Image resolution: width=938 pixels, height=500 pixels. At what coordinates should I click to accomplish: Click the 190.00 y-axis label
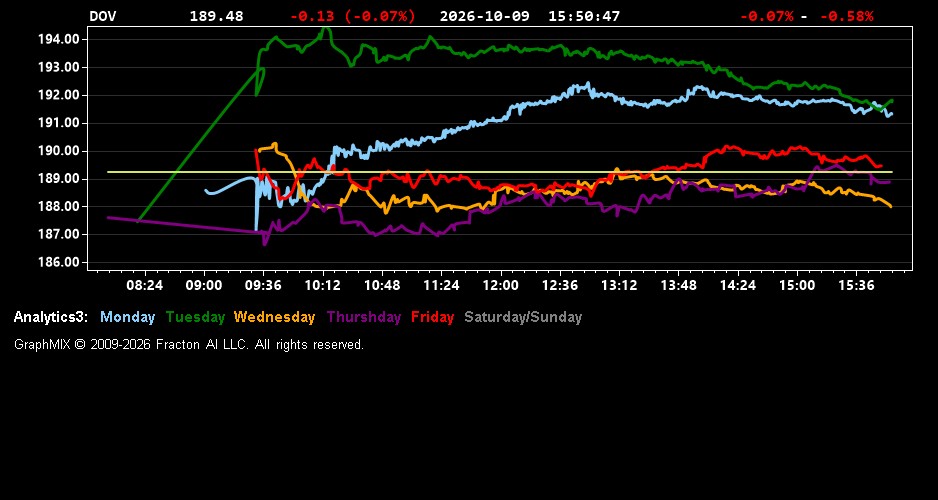[59, 151]
